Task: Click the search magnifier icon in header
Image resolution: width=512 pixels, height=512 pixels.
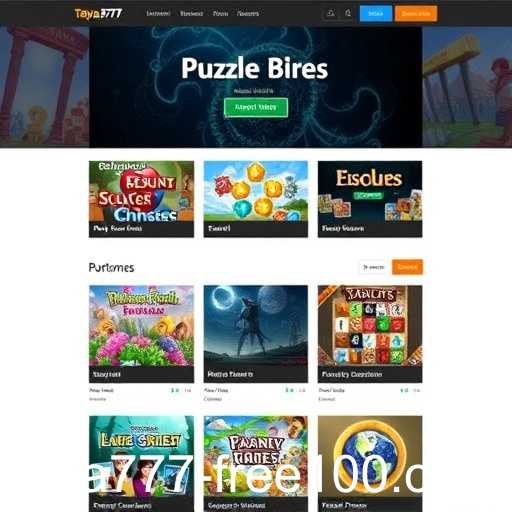Action: [348, 14]
